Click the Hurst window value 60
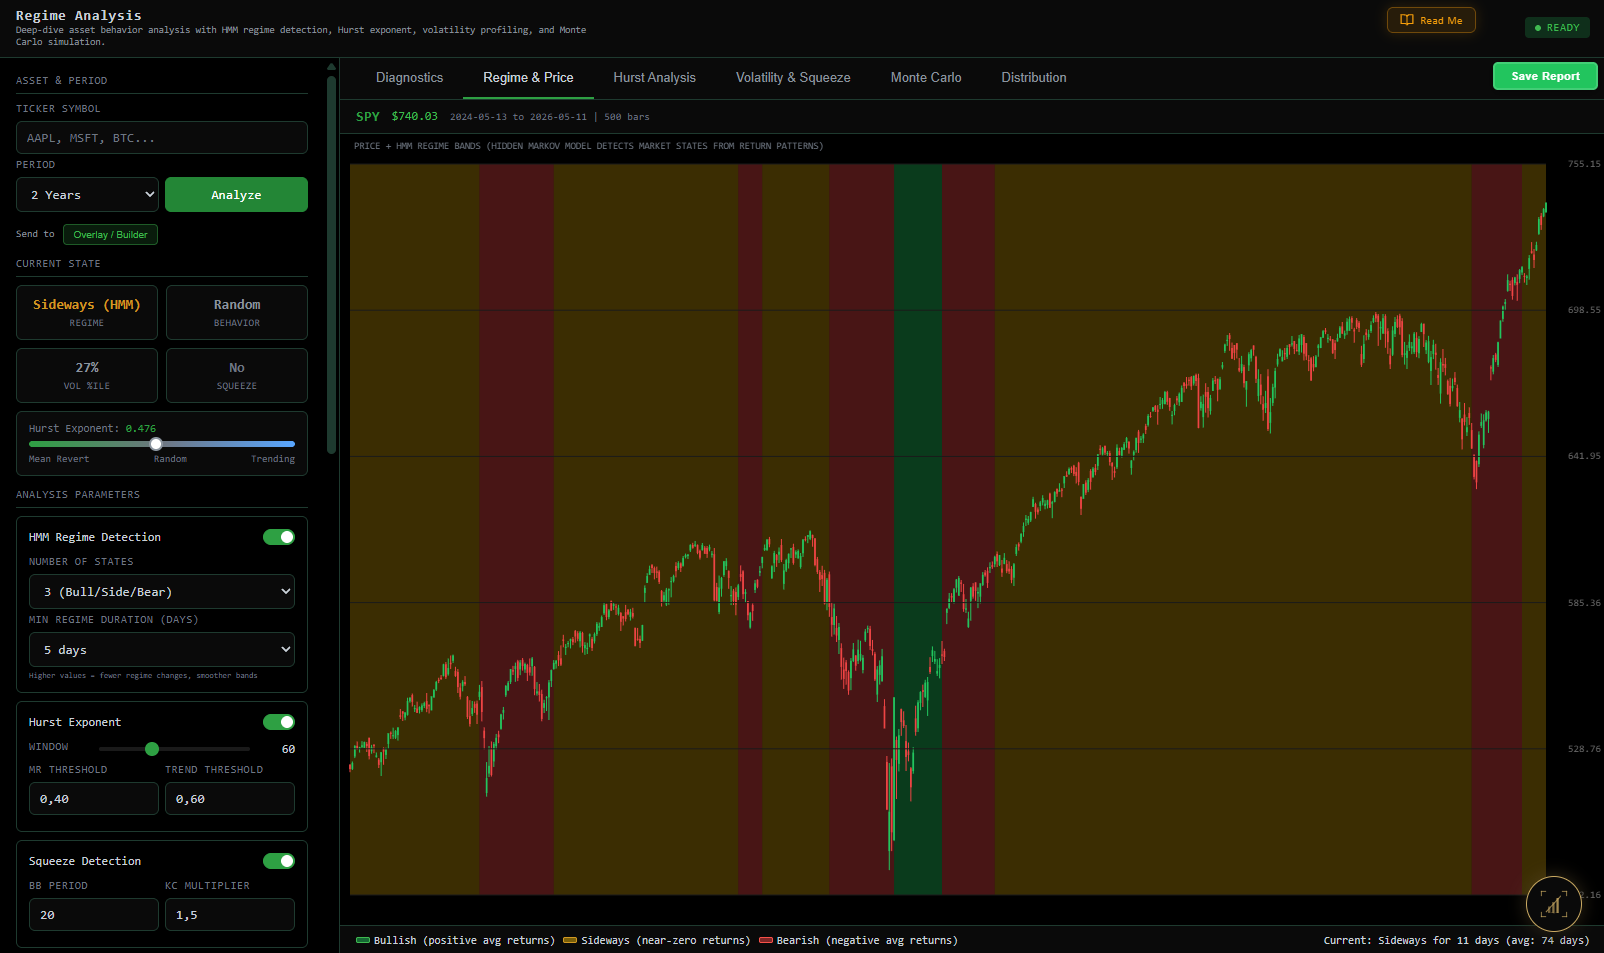Screen dimensions: 1604x953 288,749
